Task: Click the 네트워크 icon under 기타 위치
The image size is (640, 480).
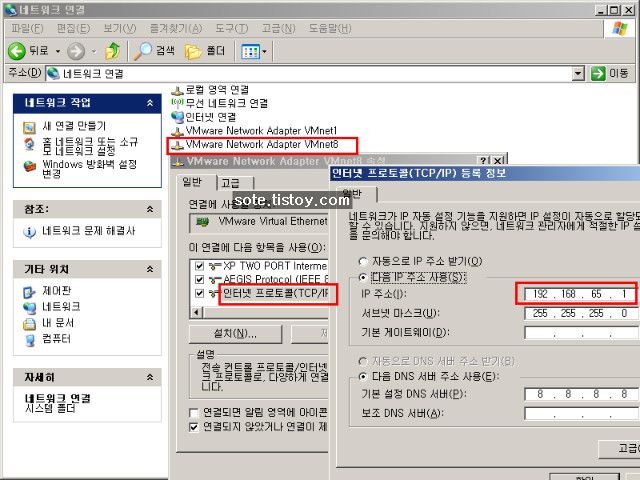Action: click(x=29, y=307)
